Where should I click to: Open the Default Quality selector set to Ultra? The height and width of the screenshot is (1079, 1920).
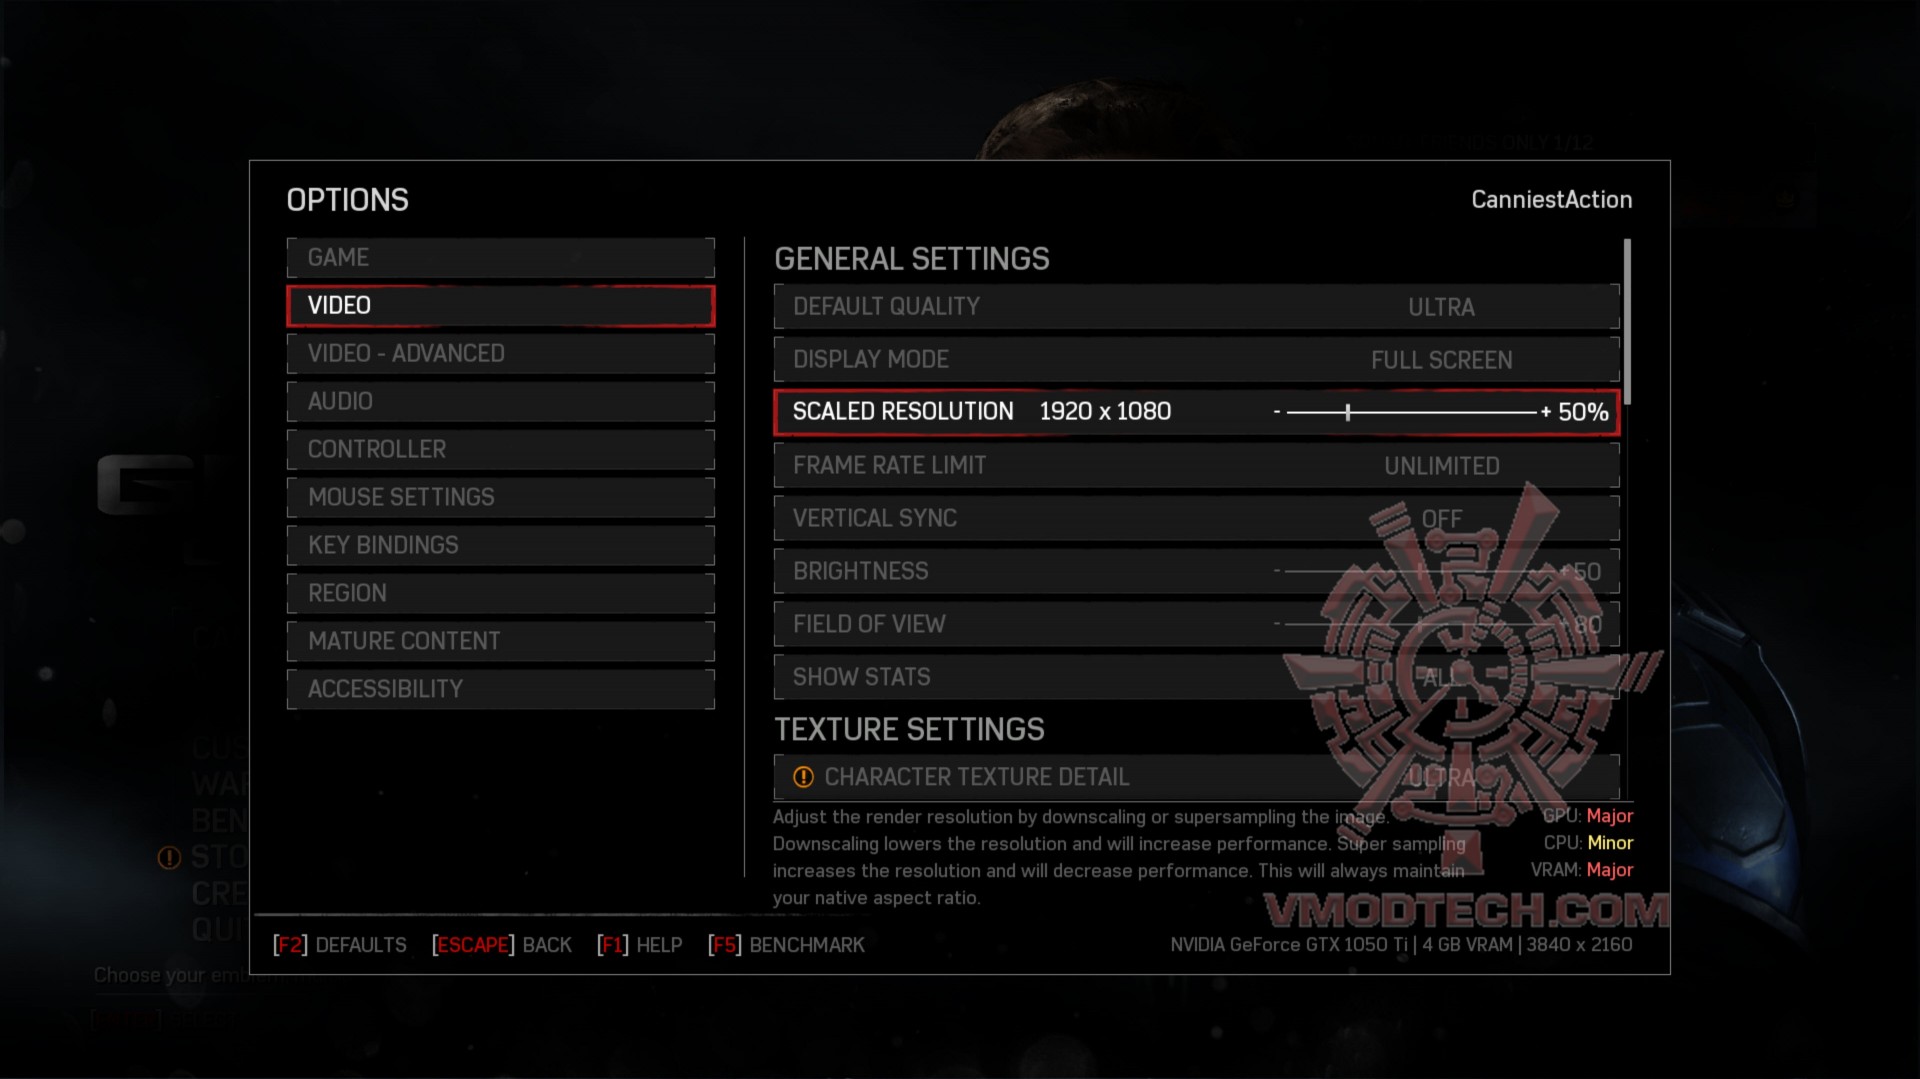pyautogui.click(x=1196, y=306)
